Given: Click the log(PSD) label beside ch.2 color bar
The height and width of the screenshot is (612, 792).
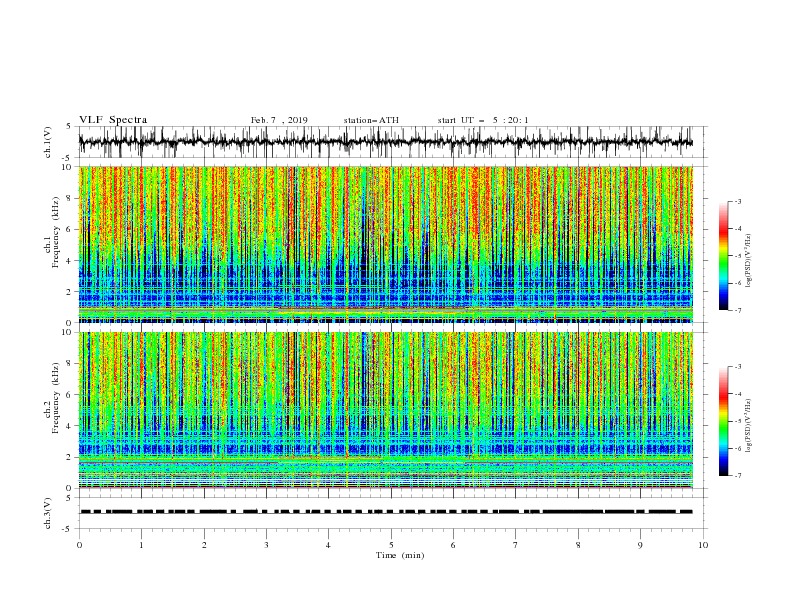Looking at the screenshot, I should [750, 425].
